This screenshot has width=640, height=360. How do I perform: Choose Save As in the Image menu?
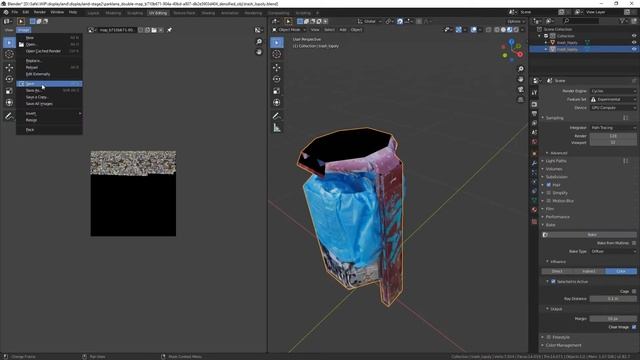point(49,90)
